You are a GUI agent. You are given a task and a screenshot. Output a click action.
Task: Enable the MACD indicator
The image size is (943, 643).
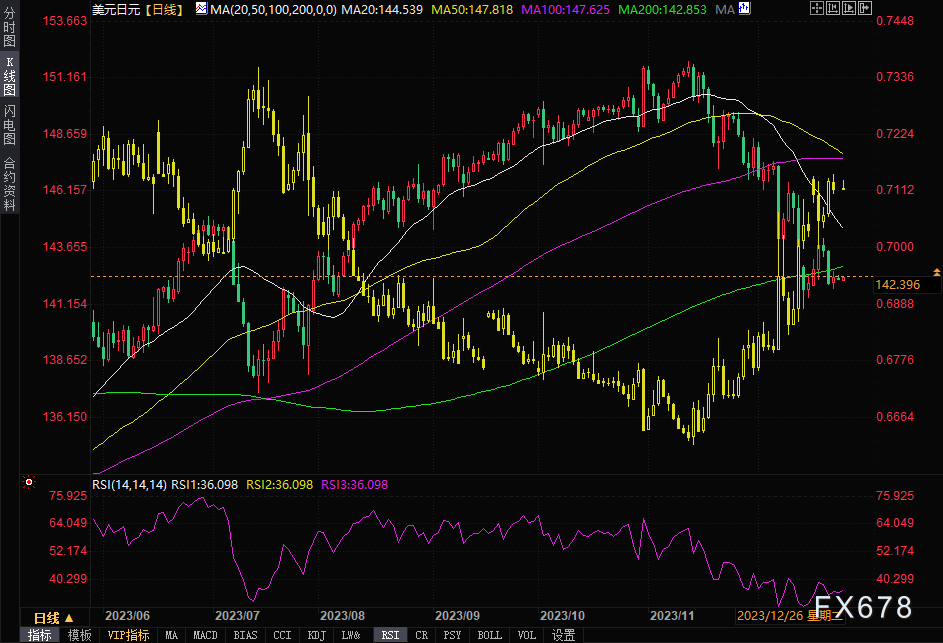coord(205,635)
